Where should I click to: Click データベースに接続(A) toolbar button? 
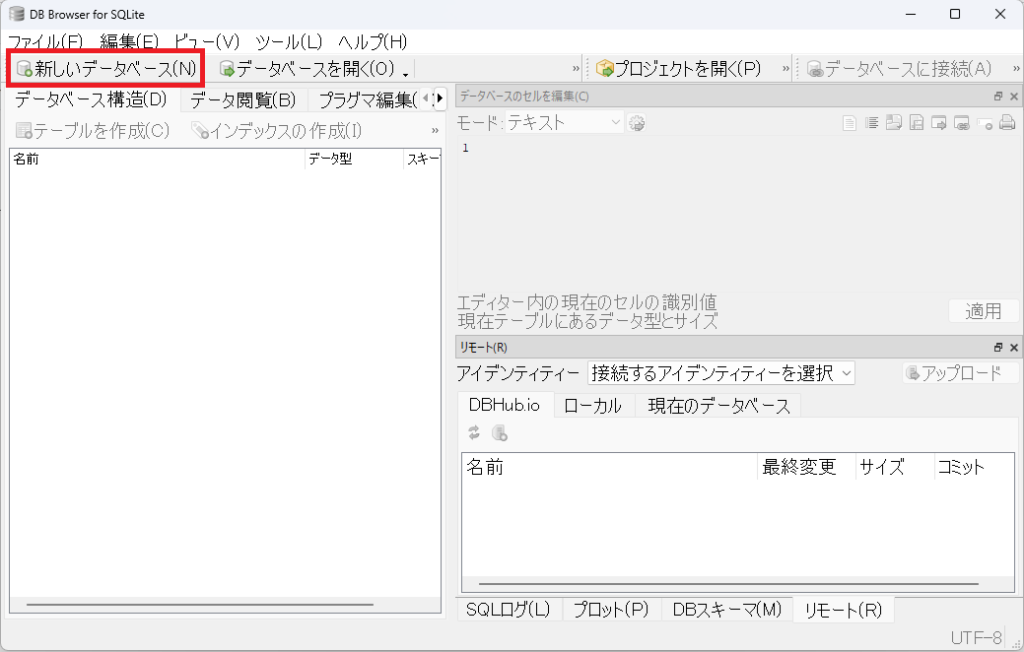(899, 69)
